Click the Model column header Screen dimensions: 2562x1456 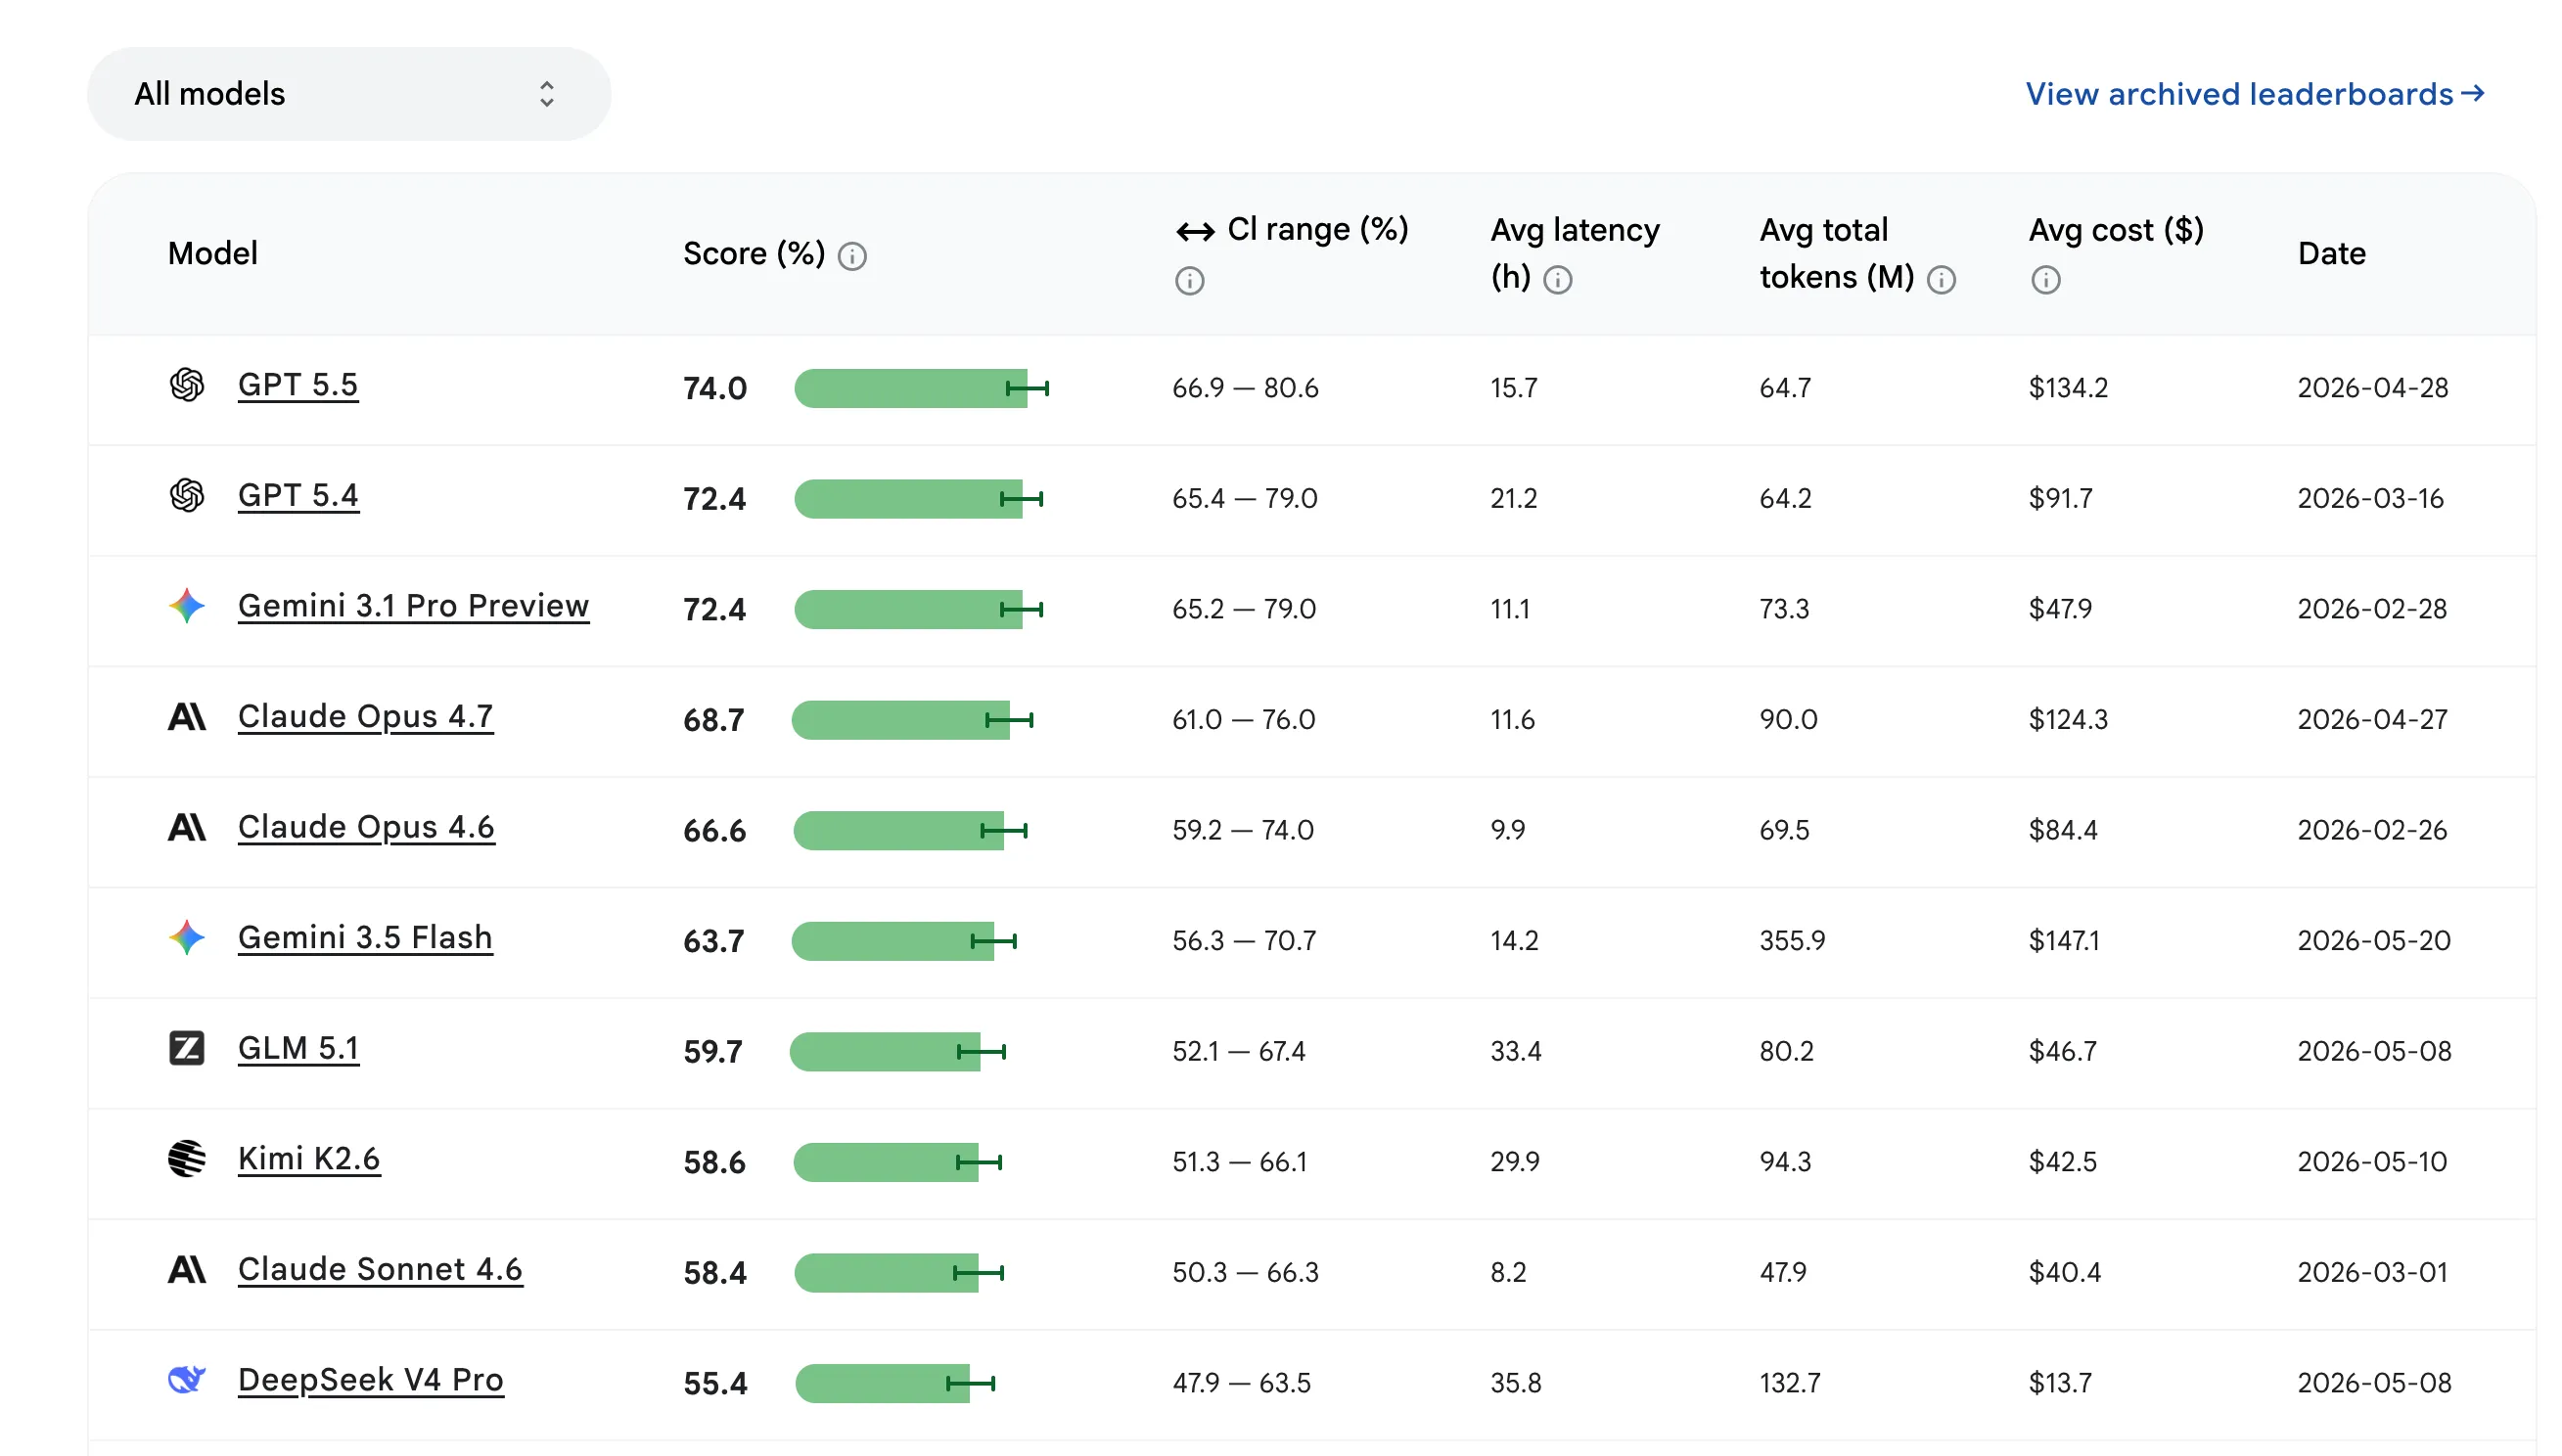coord(212,254)
